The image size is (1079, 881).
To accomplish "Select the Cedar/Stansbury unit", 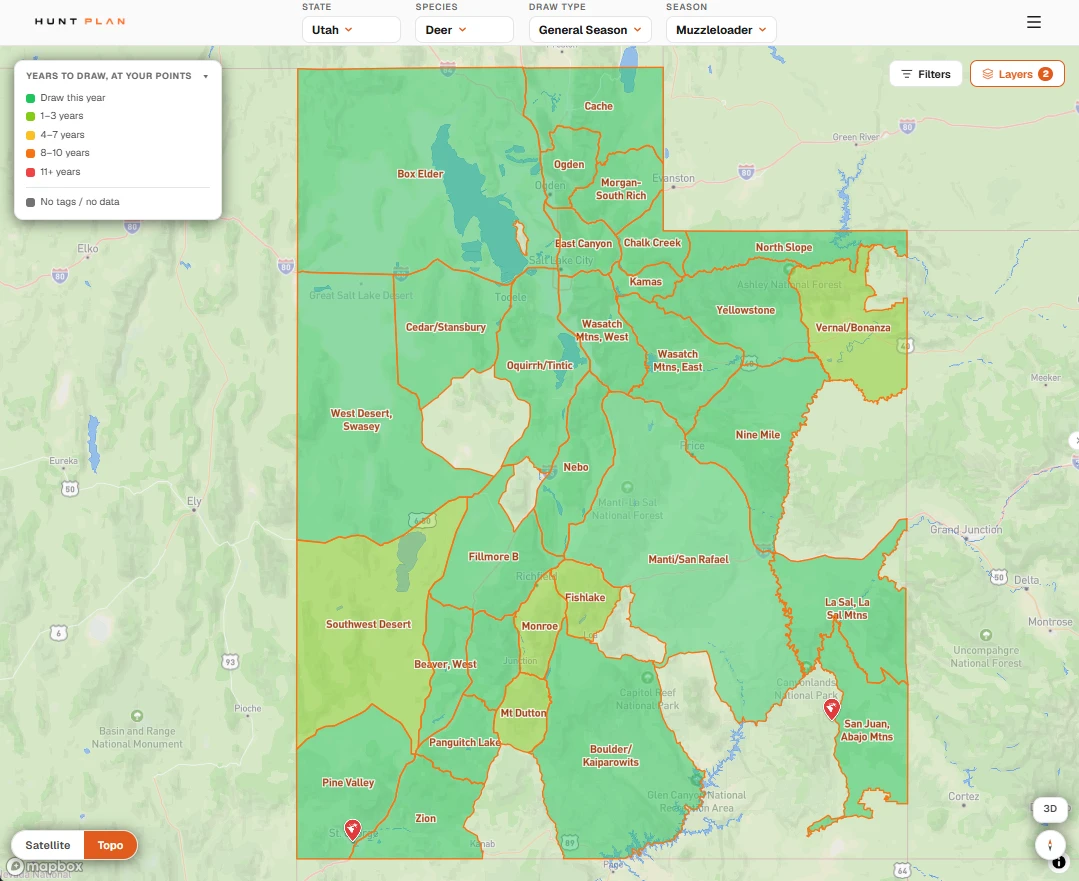I will point(446,327).
